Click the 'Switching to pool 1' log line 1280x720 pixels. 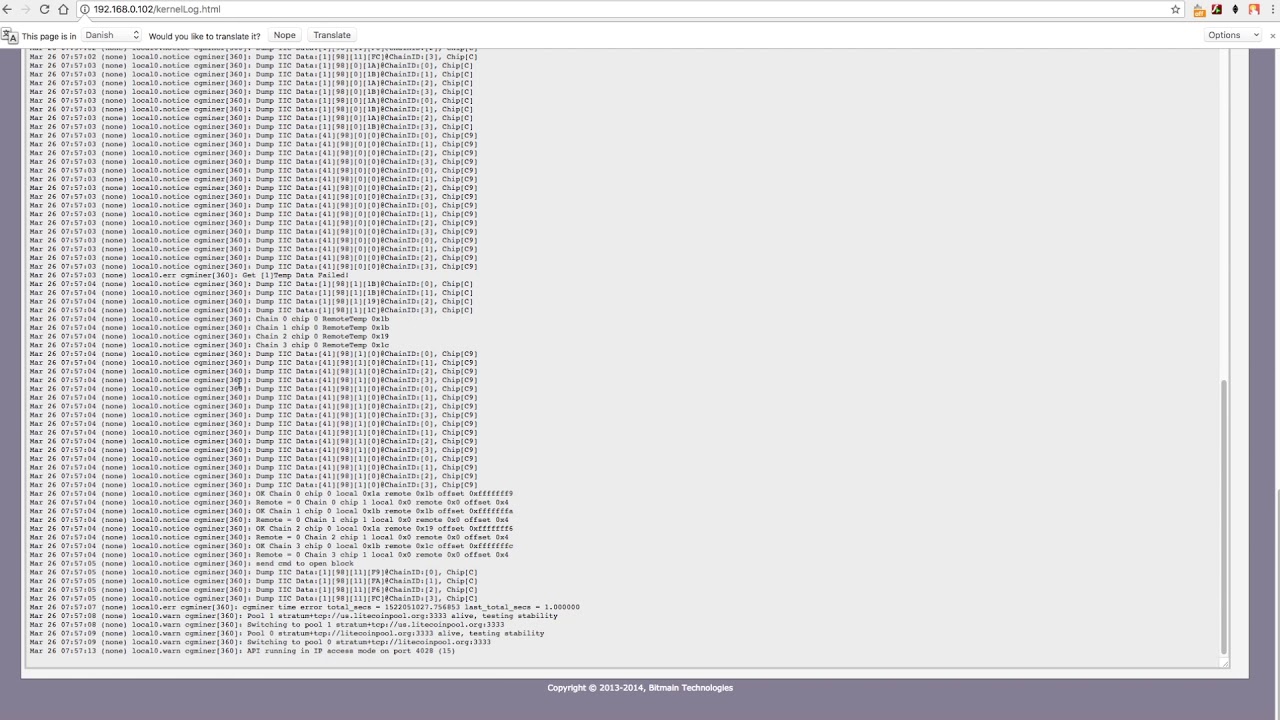pyautogui.click(x=267, y=625)
